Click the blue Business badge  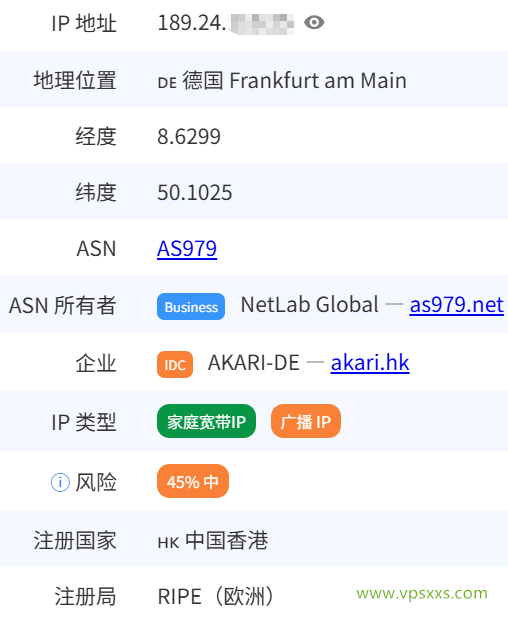pos(191,306)
